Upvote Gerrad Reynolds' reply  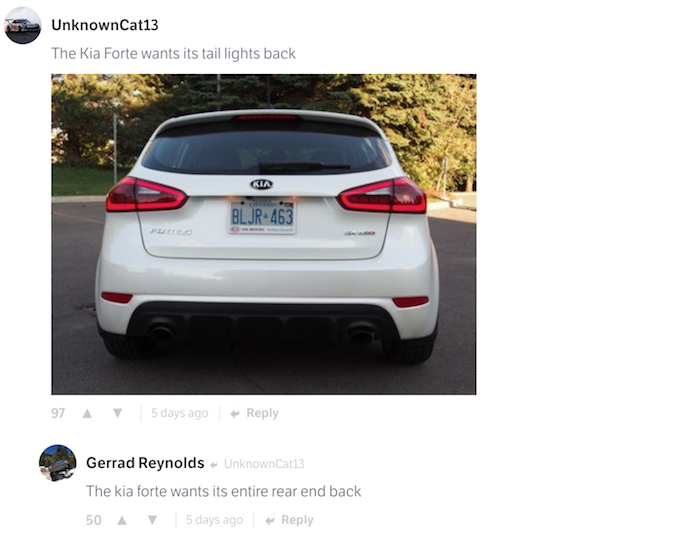click(x=122, y=520)
